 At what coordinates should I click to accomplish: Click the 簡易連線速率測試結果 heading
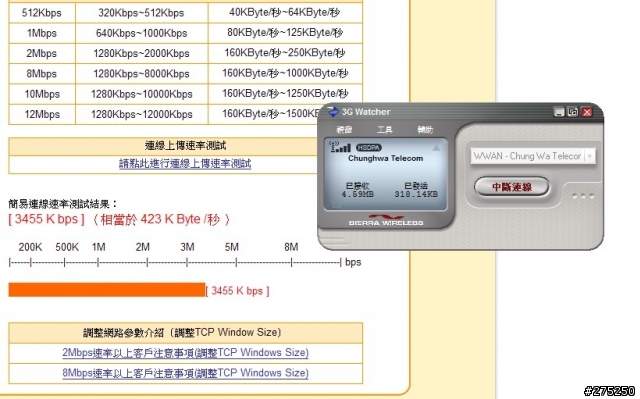[x=63, y=204]
